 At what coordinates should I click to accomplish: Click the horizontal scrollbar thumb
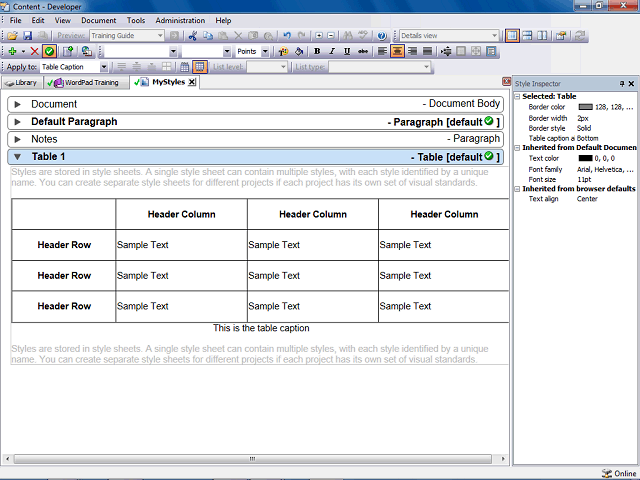[x=253, y=459]
